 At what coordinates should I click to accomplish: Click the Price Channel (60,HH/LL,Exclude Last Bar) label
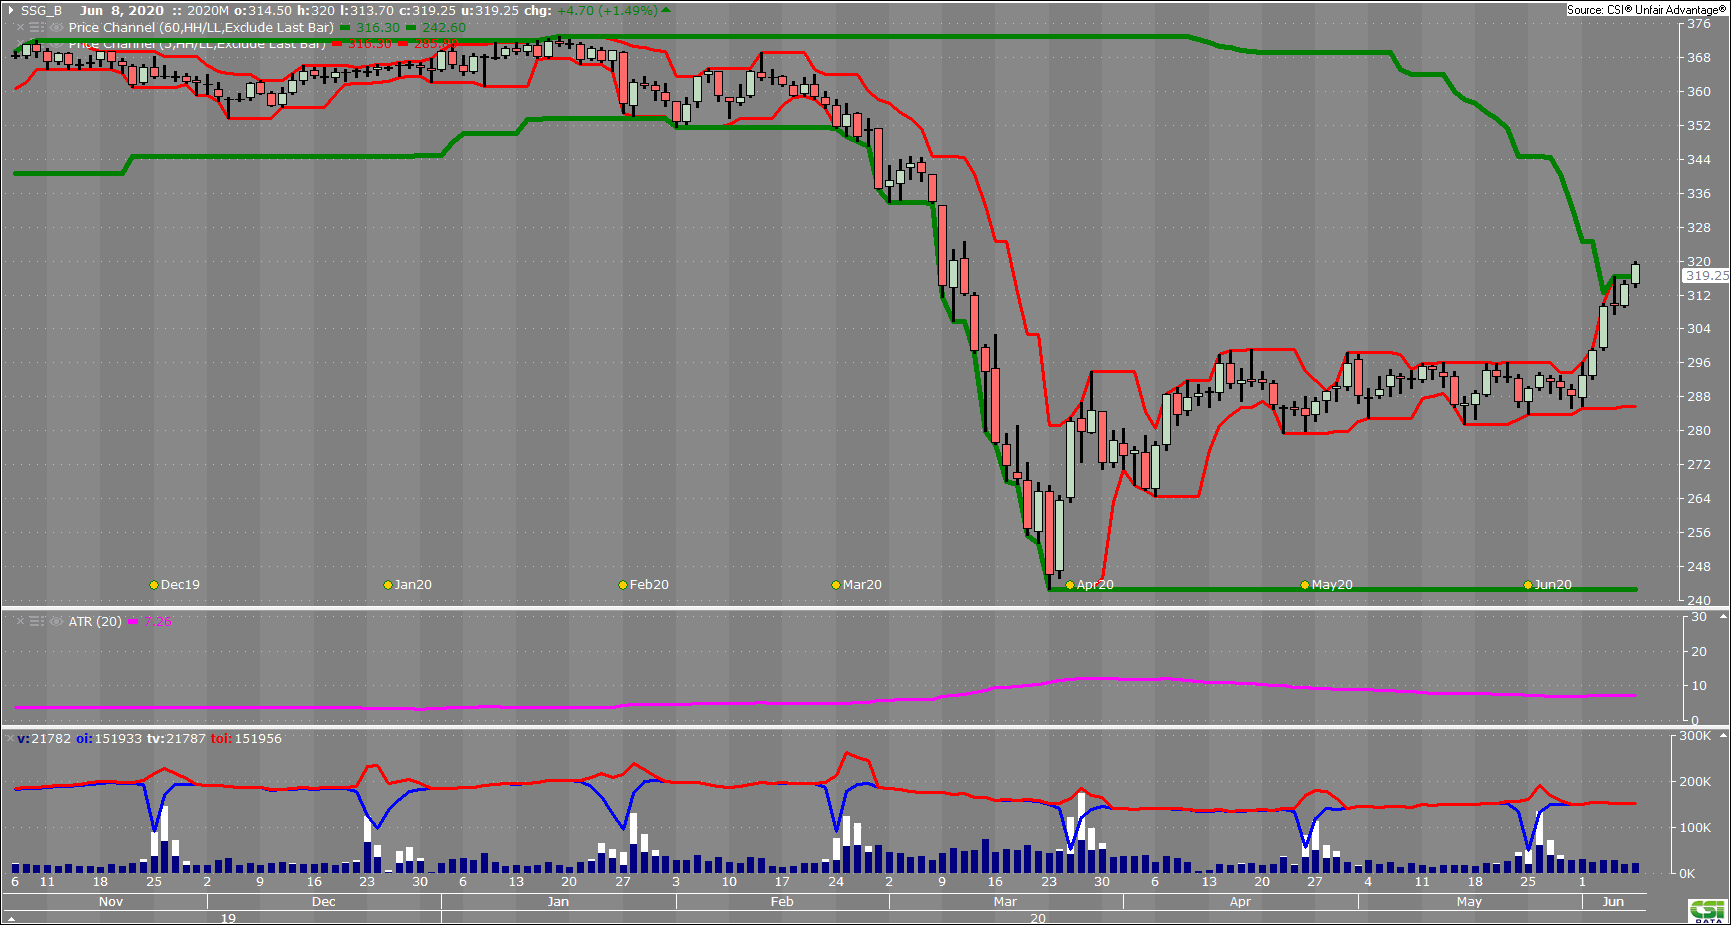pos(201,28)
